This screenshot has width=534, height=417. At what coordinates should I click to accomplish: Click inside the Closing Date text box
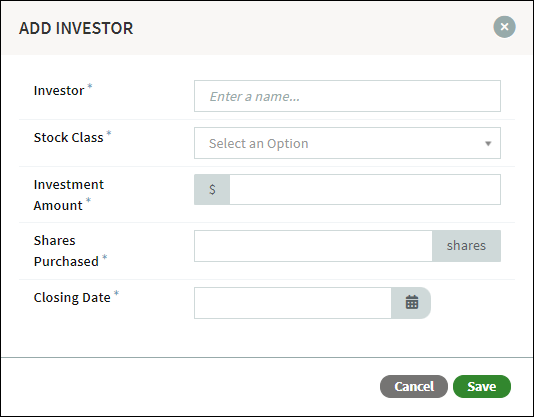[x=293, y=303]
